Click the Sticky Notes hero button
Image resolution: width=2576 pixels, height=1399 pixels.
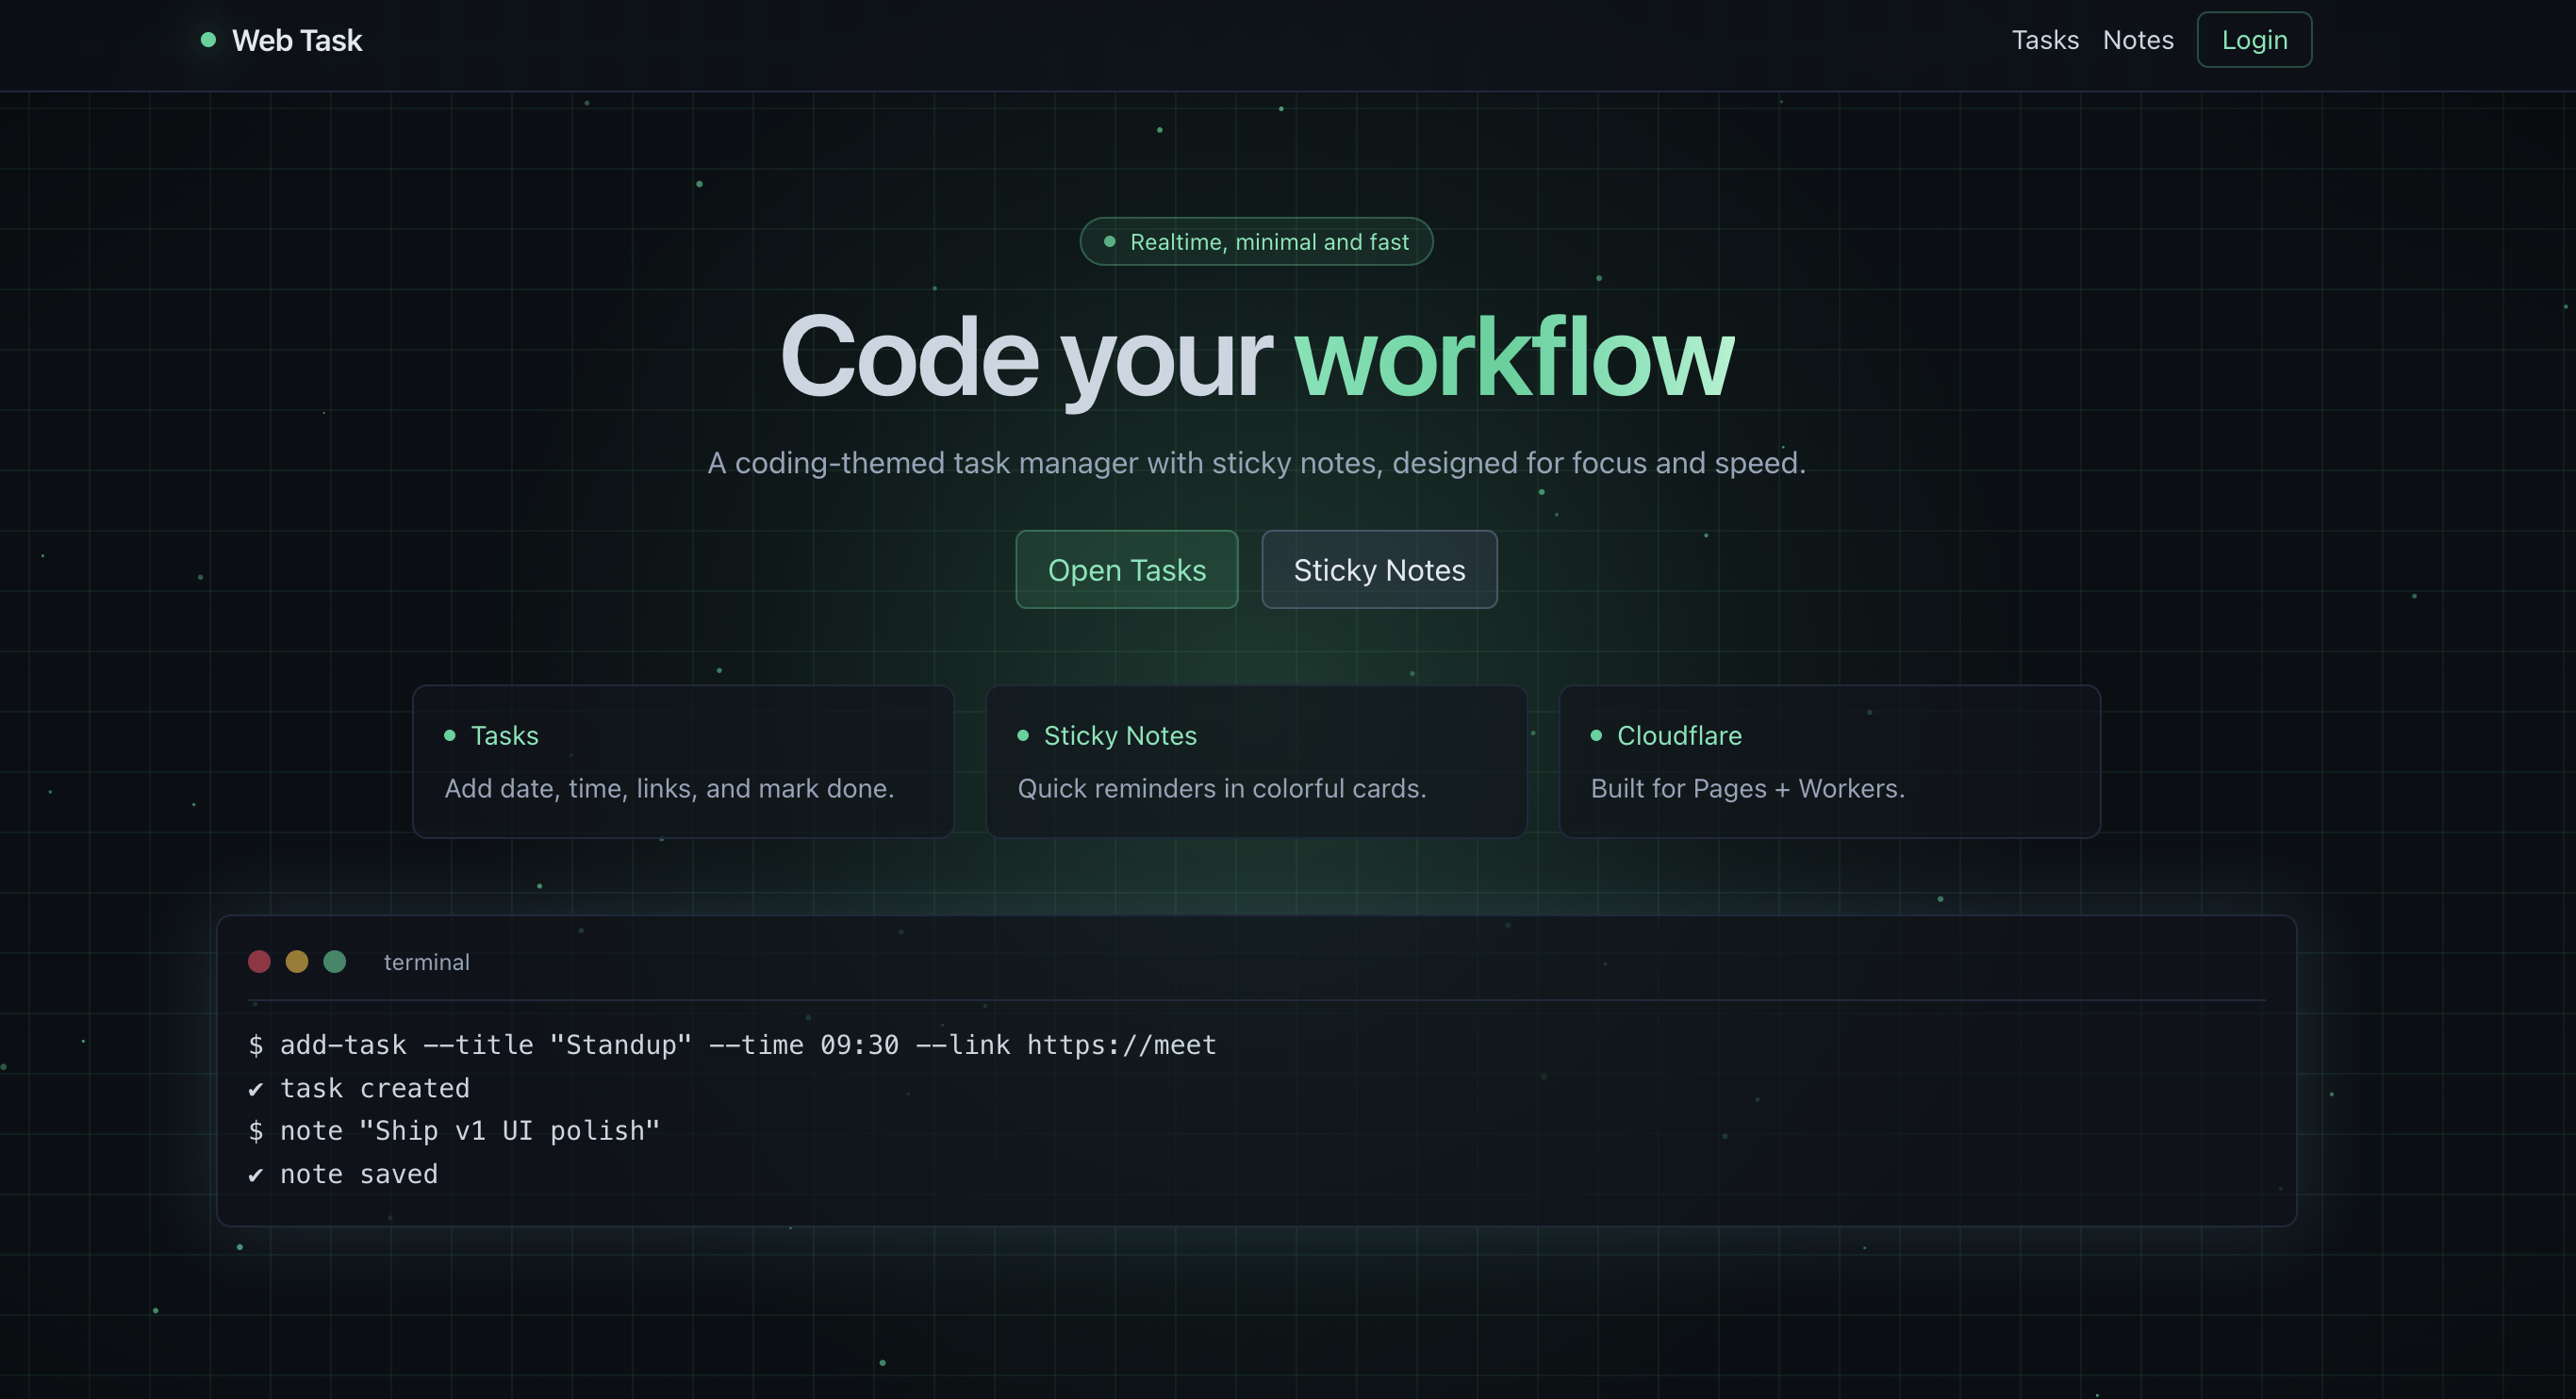click(x=1379, y=569)
